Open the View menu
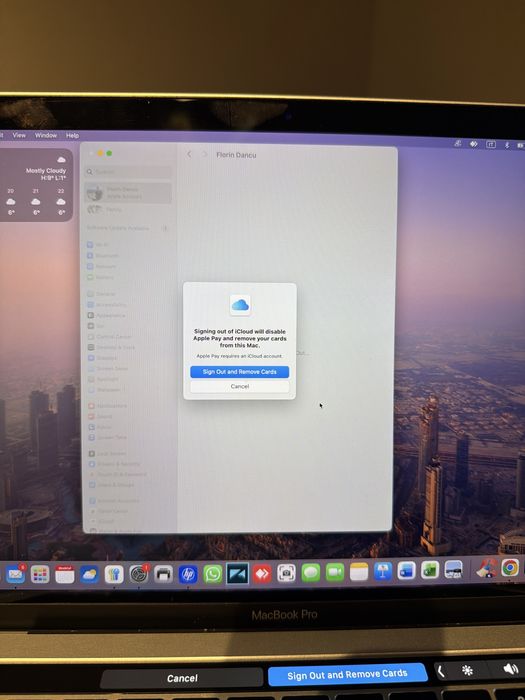 (x=19, y=135)
